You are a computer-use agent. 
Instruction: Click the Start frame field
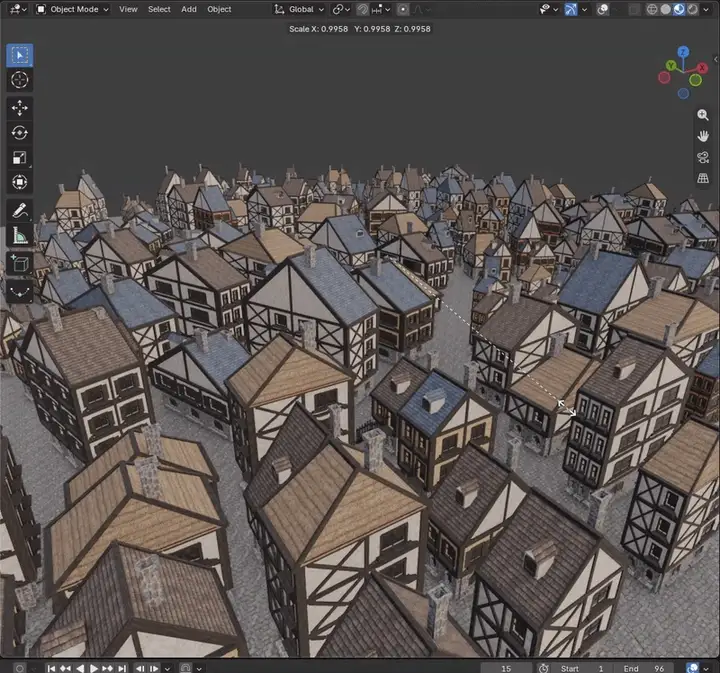click(x=584, y=668)
